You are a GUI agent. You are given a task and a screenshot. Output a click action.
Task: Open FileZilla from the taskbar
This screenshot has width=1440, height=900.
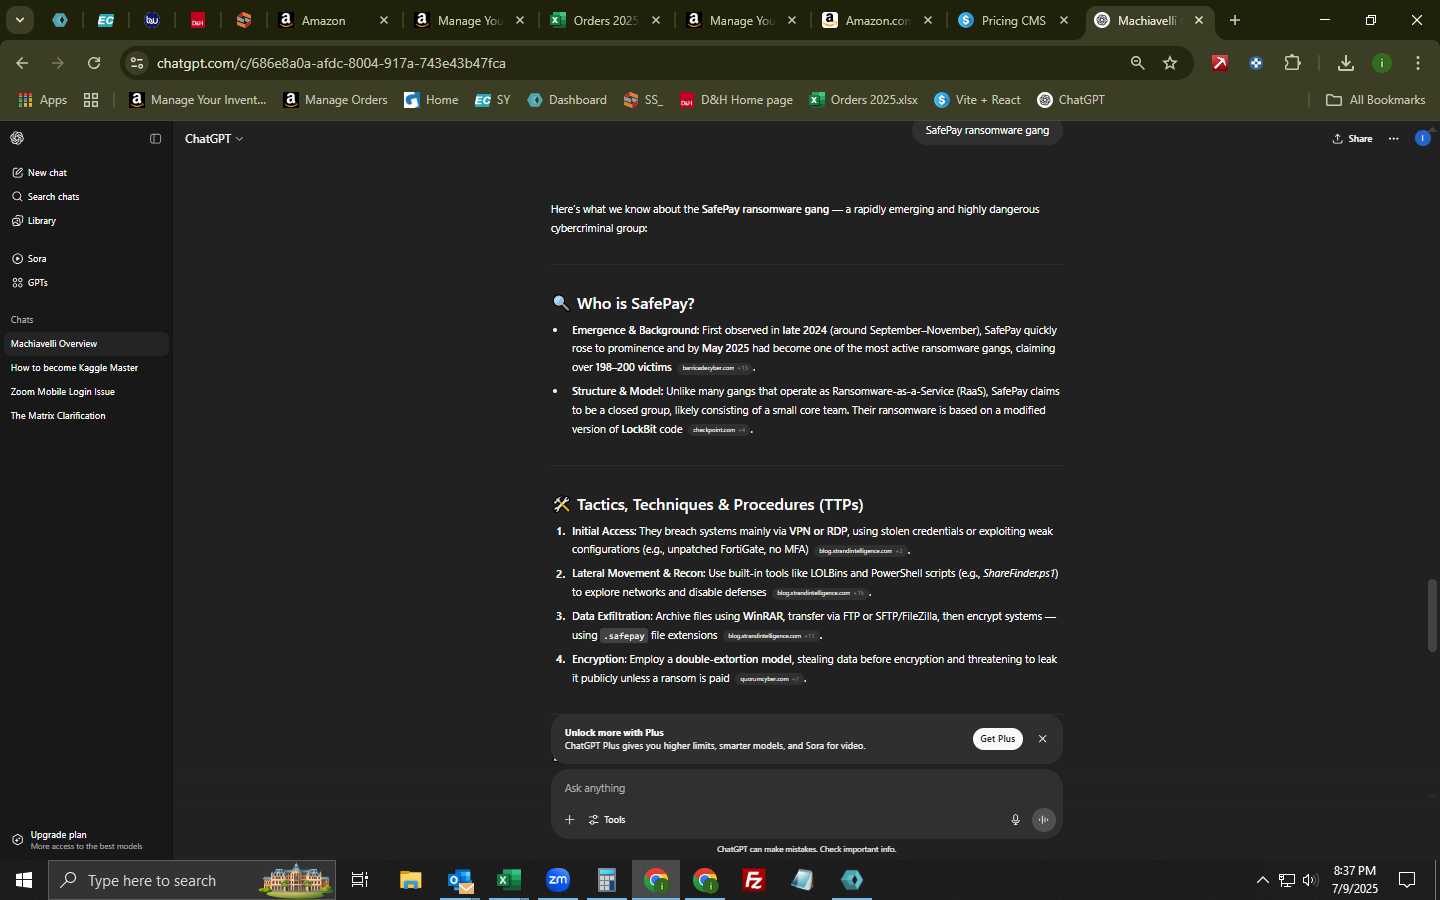point(754,880)
